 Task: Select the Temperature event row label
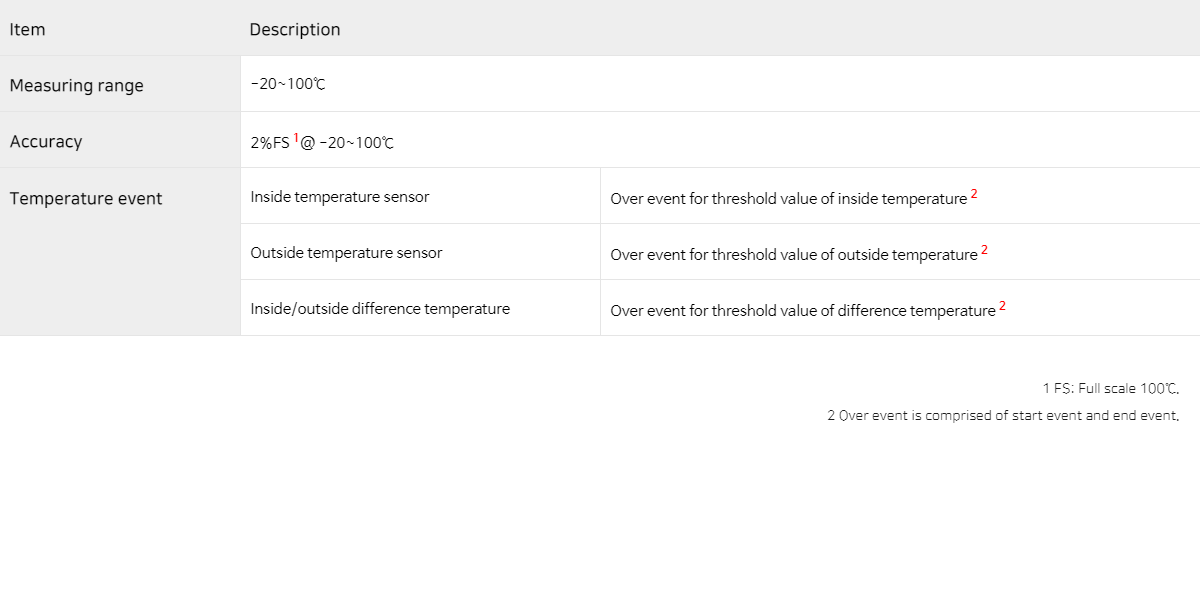[x=86, y=198]
